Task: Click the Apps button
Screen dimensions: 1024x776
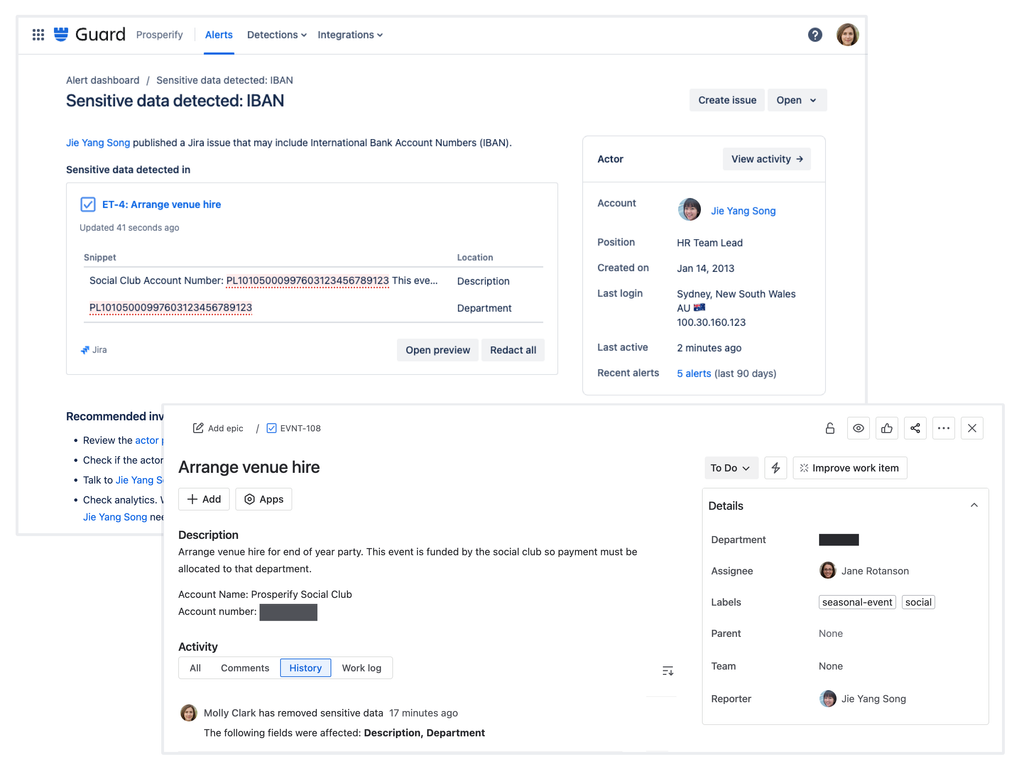Action: (x=264, y=499)
